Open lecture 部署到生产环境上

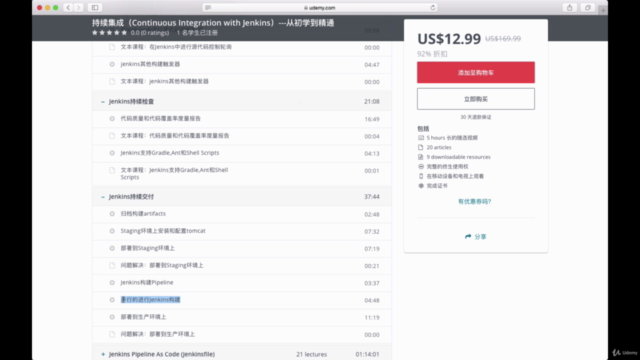coord(143,317)
